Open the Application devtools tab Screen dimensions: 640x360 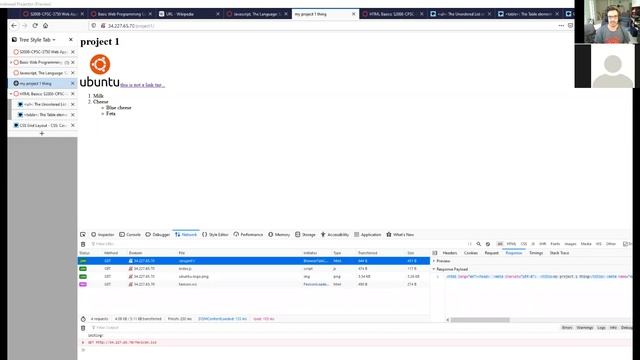[x=367, y=235]
